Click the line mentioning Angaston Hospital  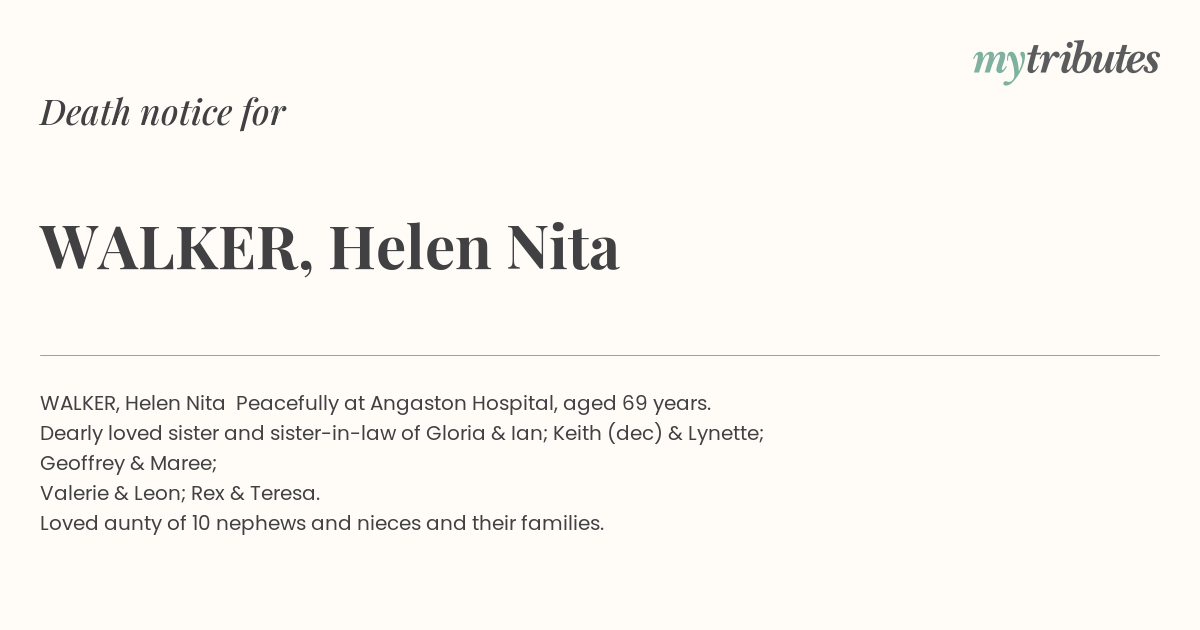tap(375, 403)
